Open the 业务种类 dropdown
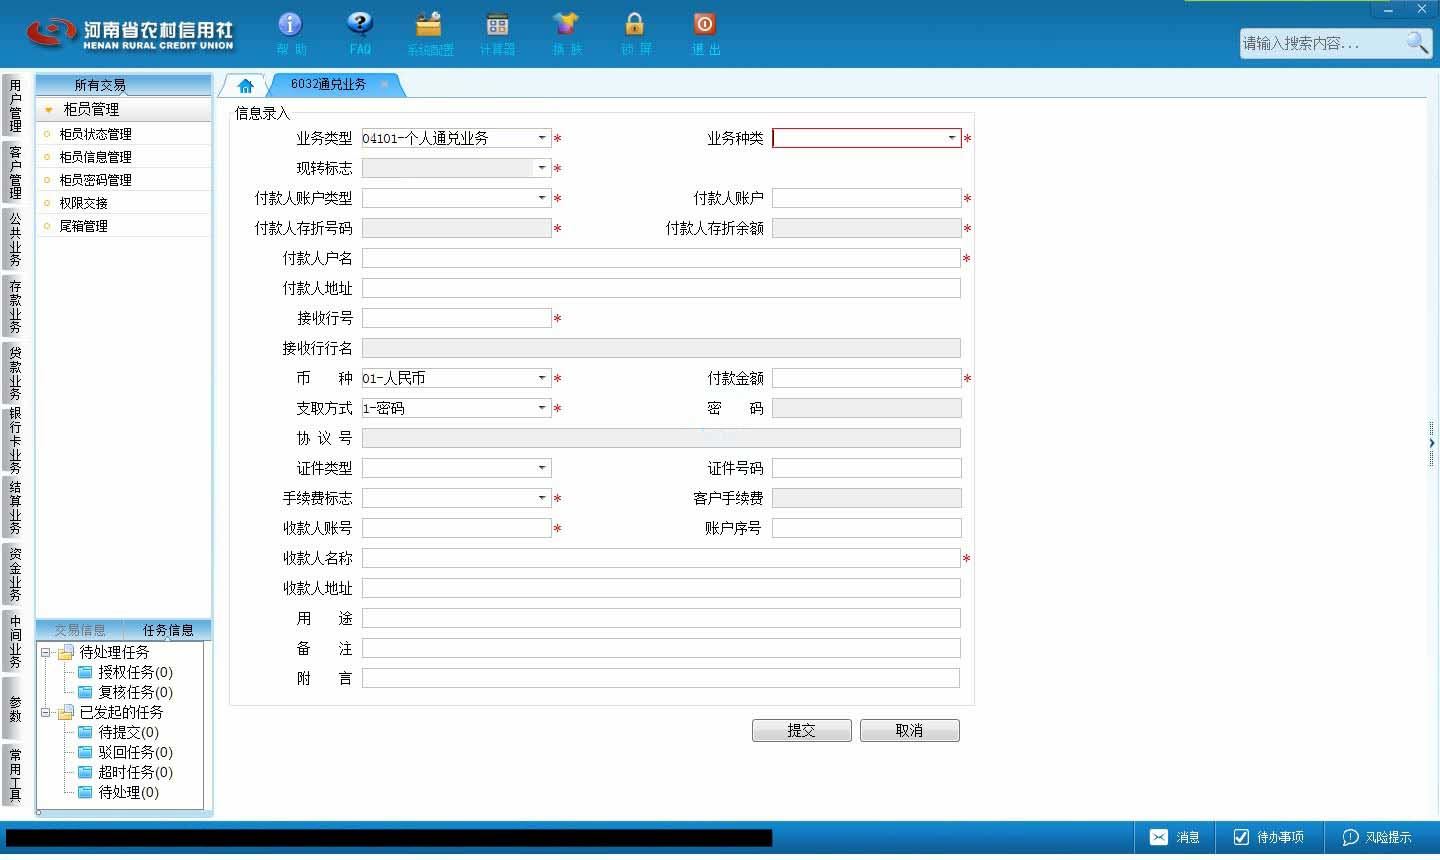Viewport: 1440px width, 860px height. (x=951, y=138)
